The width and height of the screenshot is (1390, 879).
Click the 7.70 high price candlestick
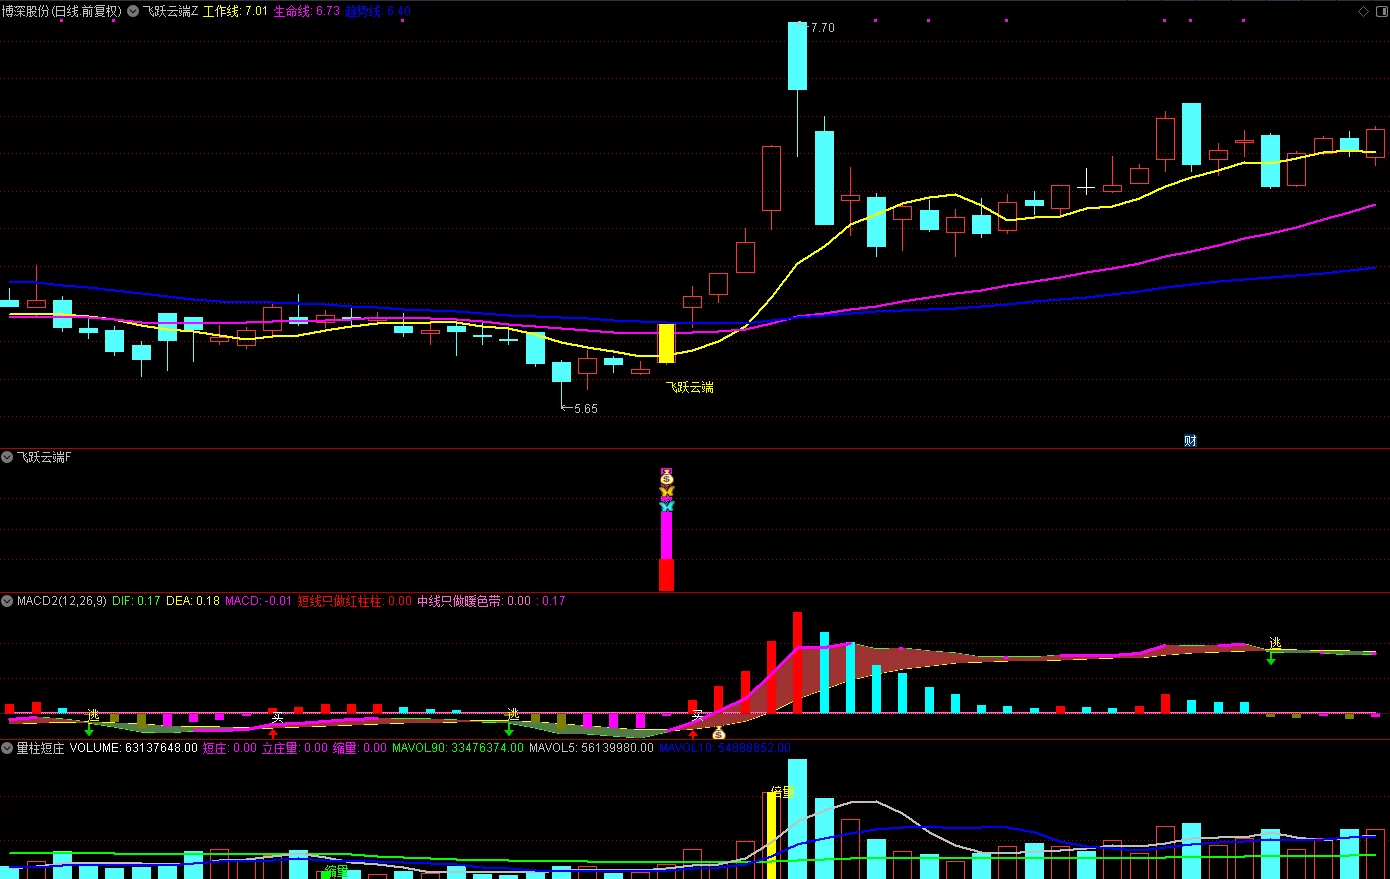pyautogui.click(x=797, y=56)
